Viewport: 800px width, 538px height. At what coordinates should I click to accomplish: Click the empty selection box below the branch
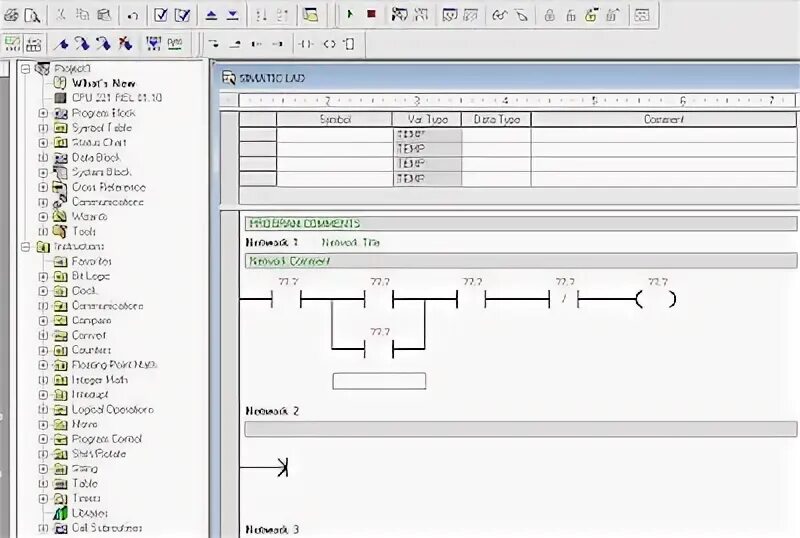point(379,381)
